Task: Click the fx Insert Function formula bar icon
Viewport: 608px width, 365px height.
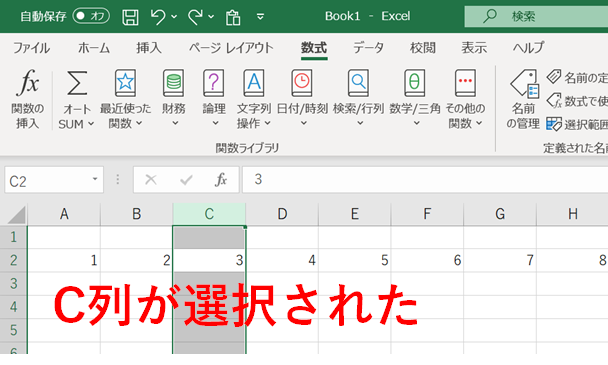Action: (x=221, y=180)
